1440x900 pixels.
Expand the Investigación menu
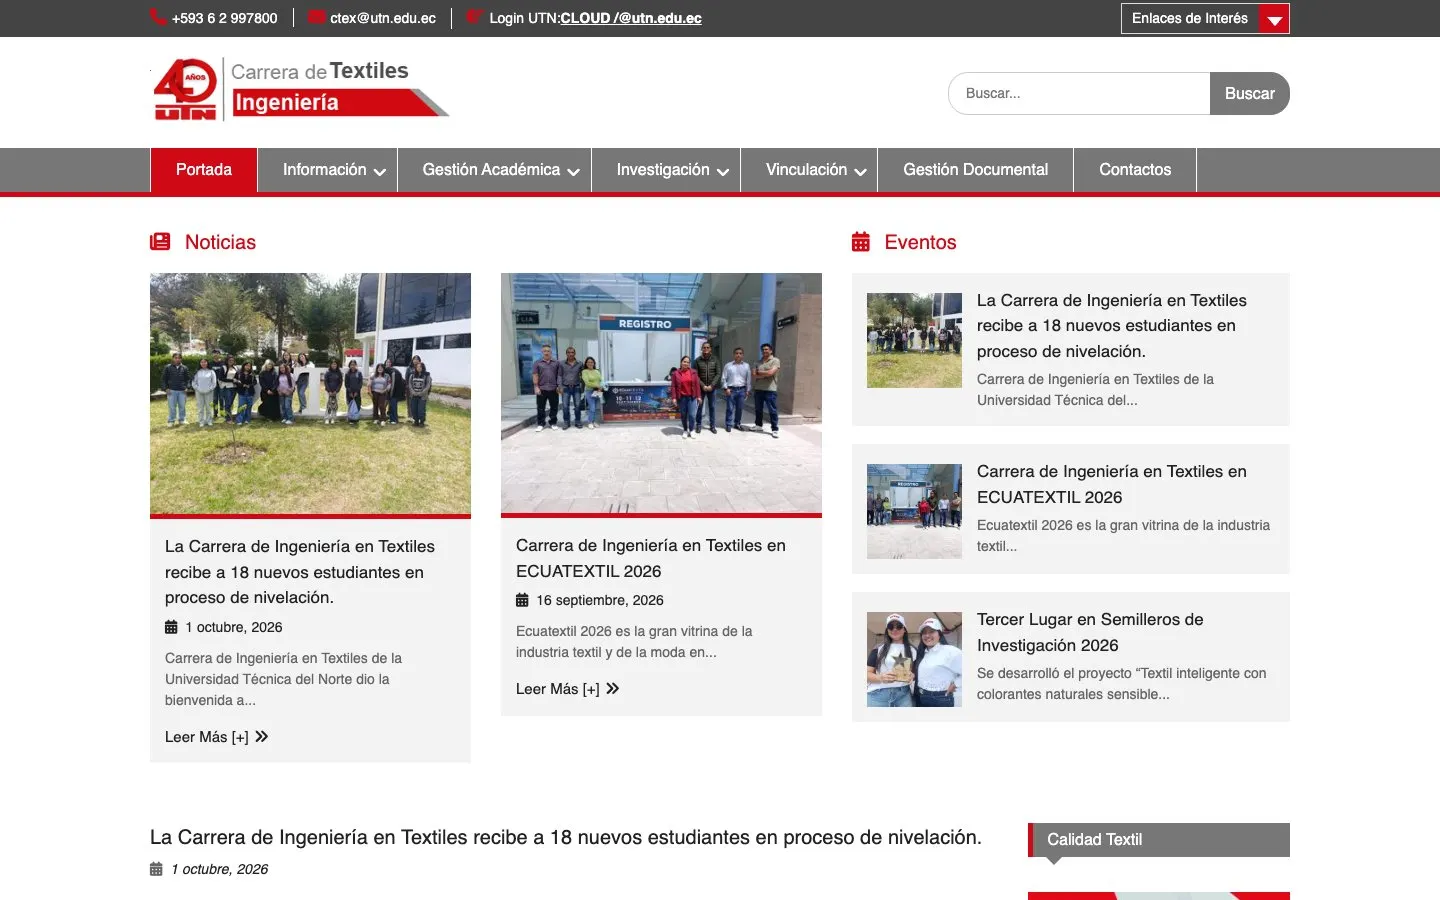666,170
